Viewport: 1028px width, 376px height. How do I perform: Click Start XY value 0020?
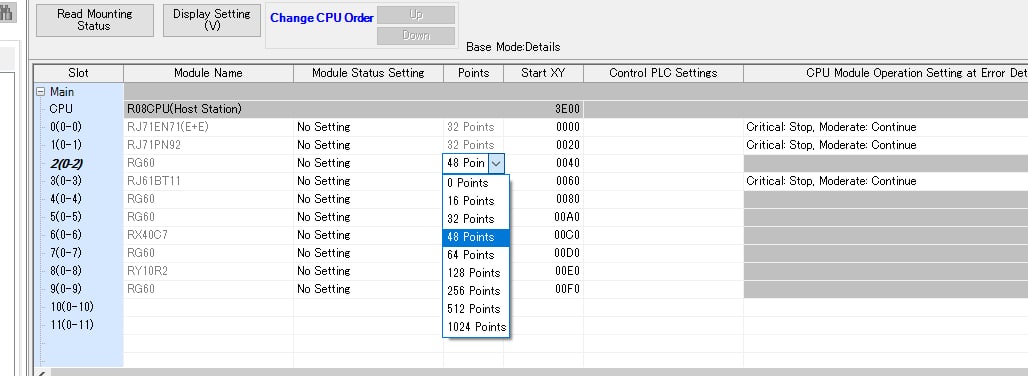[x=568, y=145]
